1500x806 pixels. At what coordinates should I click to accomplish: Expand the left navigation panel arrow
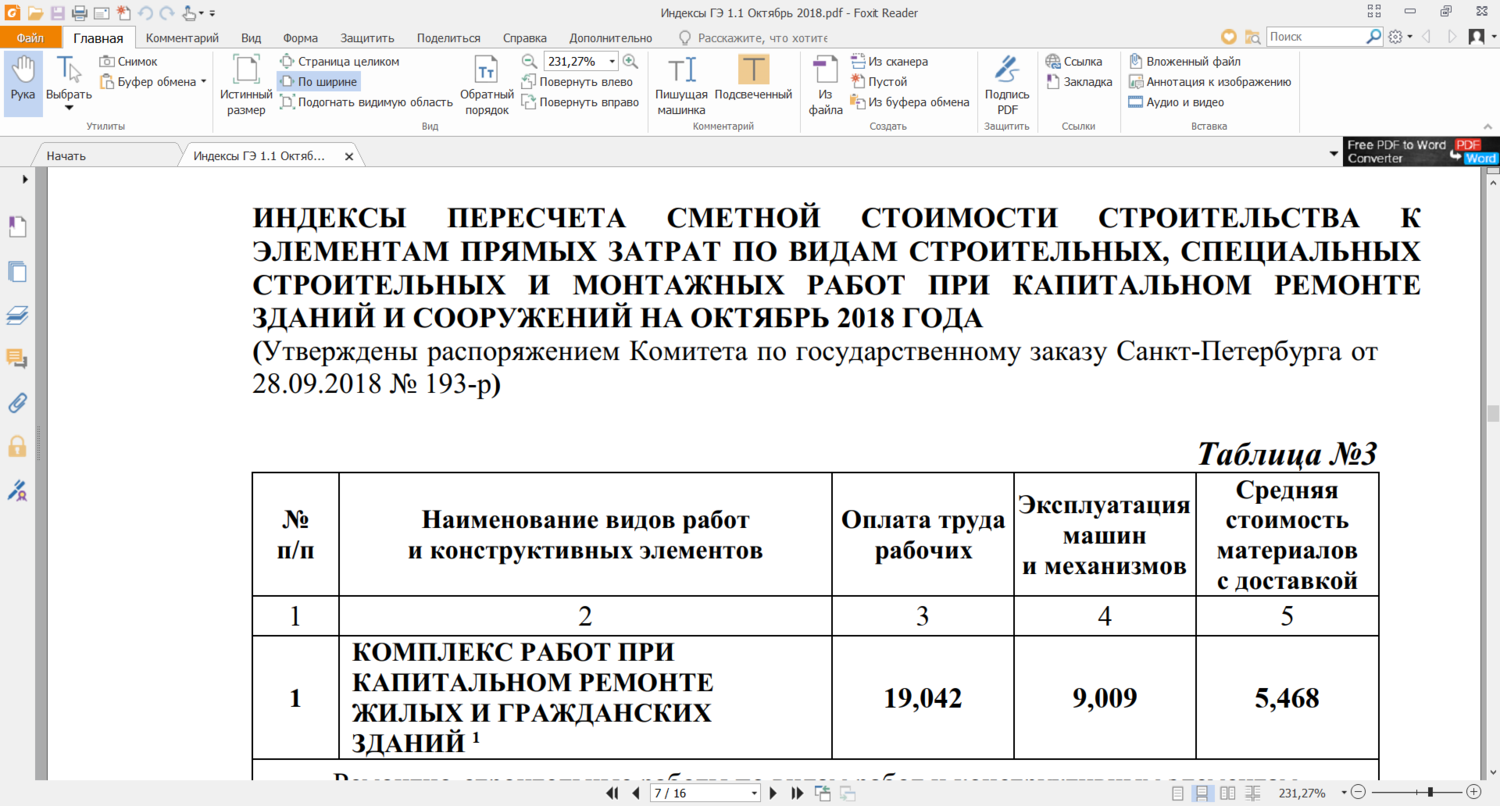click(24, 179)
